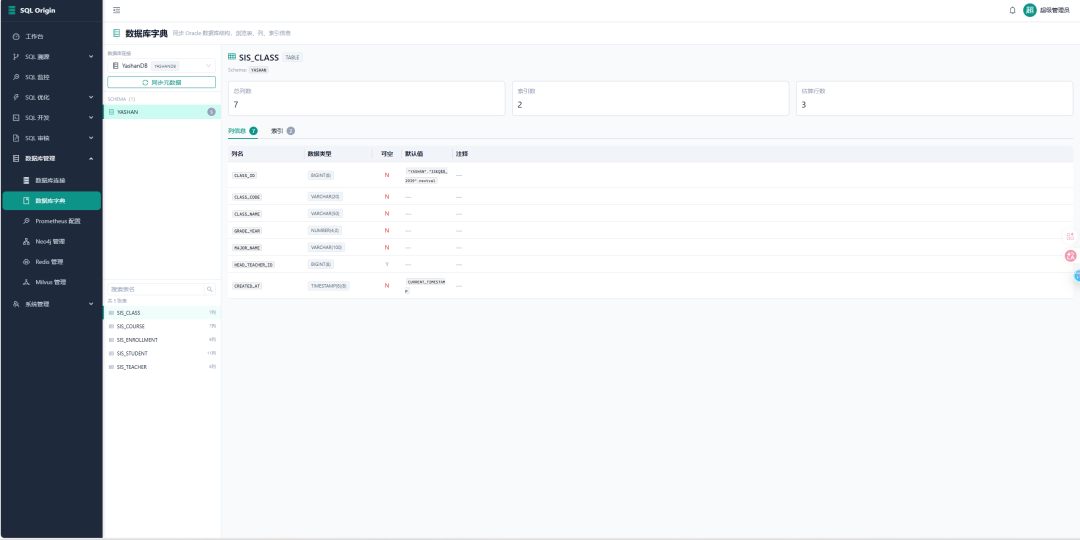Click the 总列数 stat card
The width and height of the screenshot is (1080, 540).
pyautogui.click(x=366, y=98)
